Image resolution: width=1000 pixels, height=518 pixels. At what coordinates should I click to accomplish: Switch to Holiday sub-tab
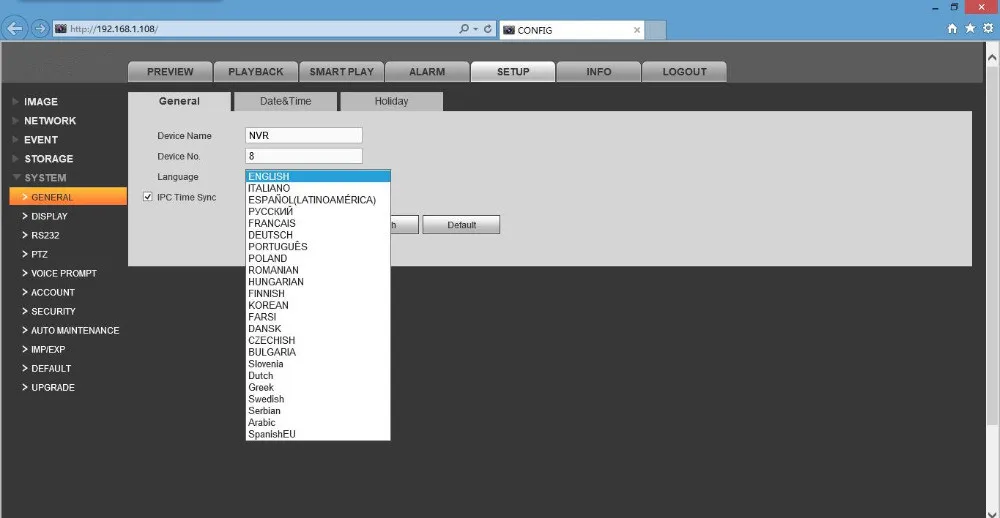pos(391,101)
